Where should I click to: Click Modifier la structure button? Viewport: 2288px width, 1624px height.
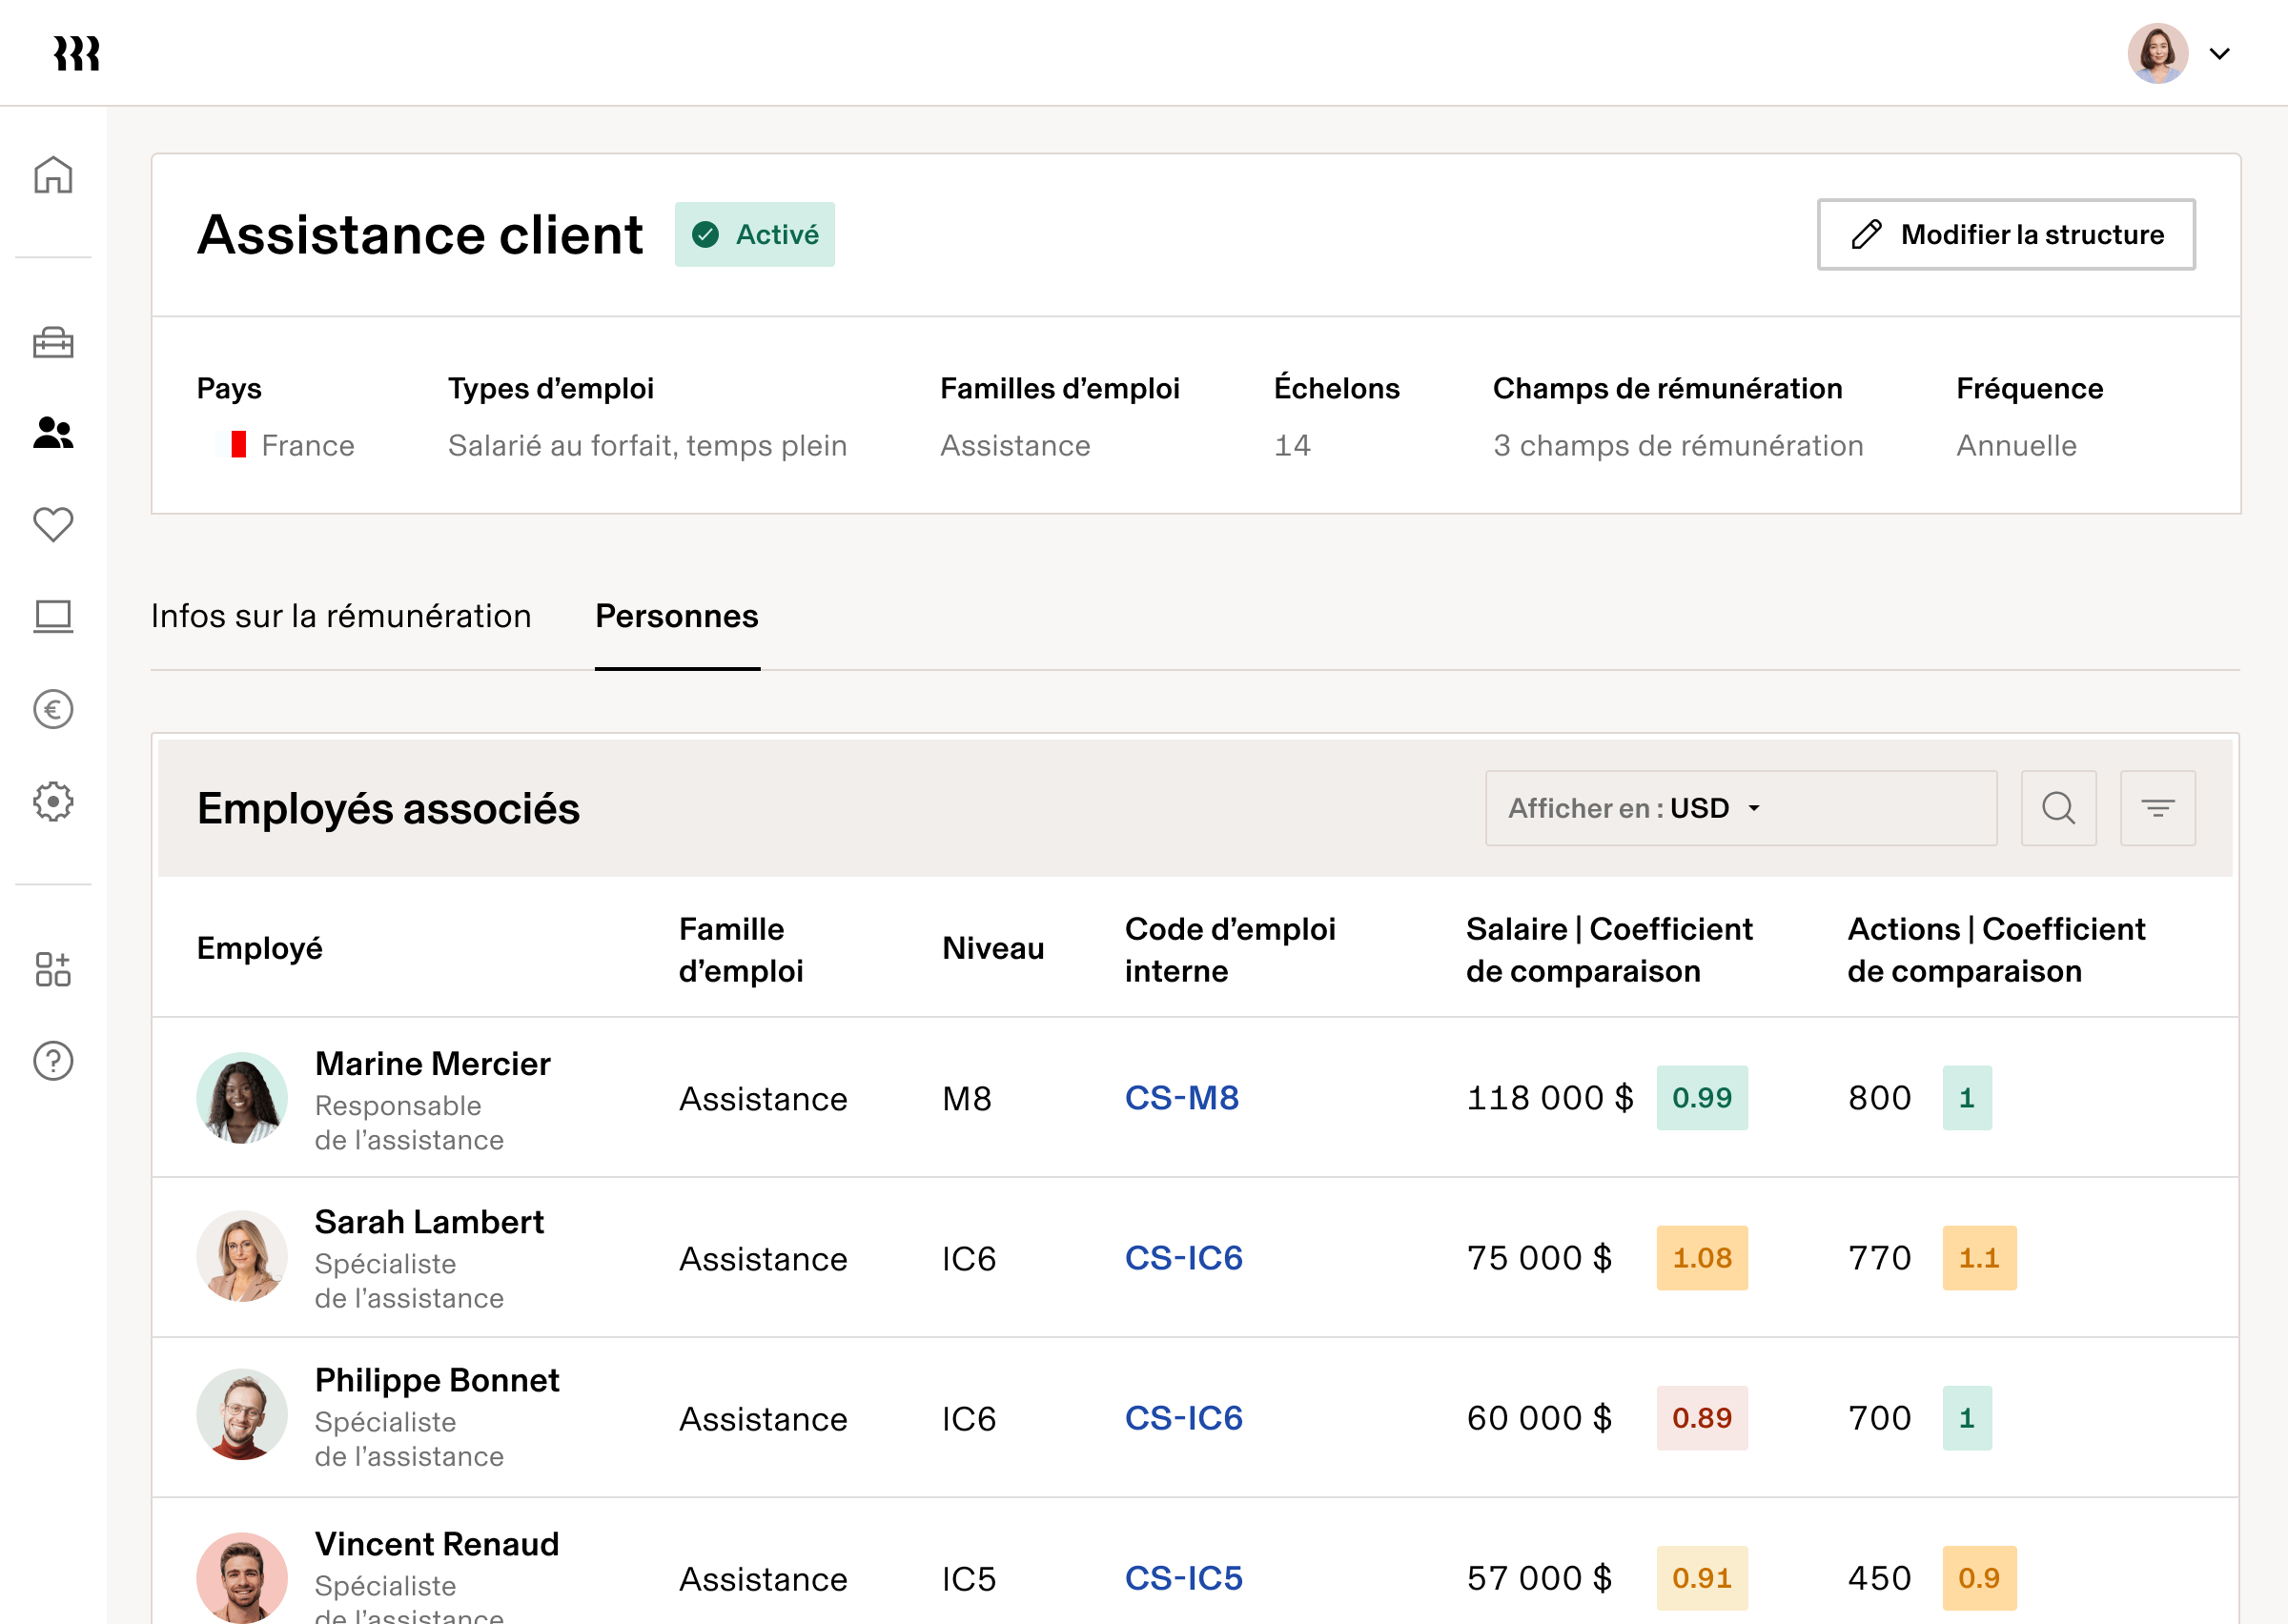2006,234
